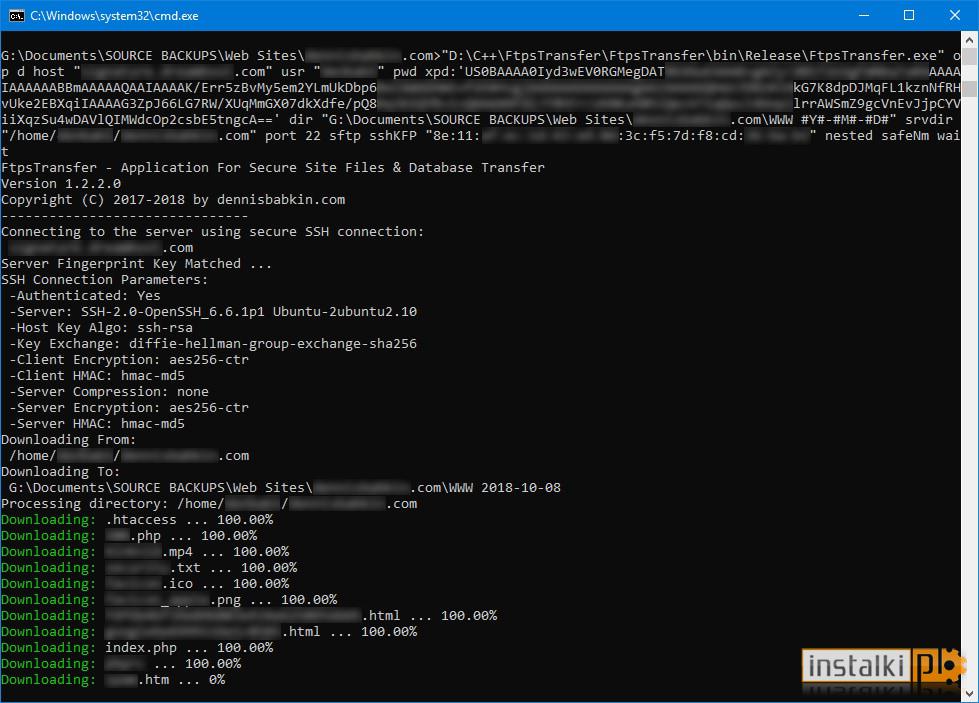Click the 'Downloading From:' line

pos(69,440)
